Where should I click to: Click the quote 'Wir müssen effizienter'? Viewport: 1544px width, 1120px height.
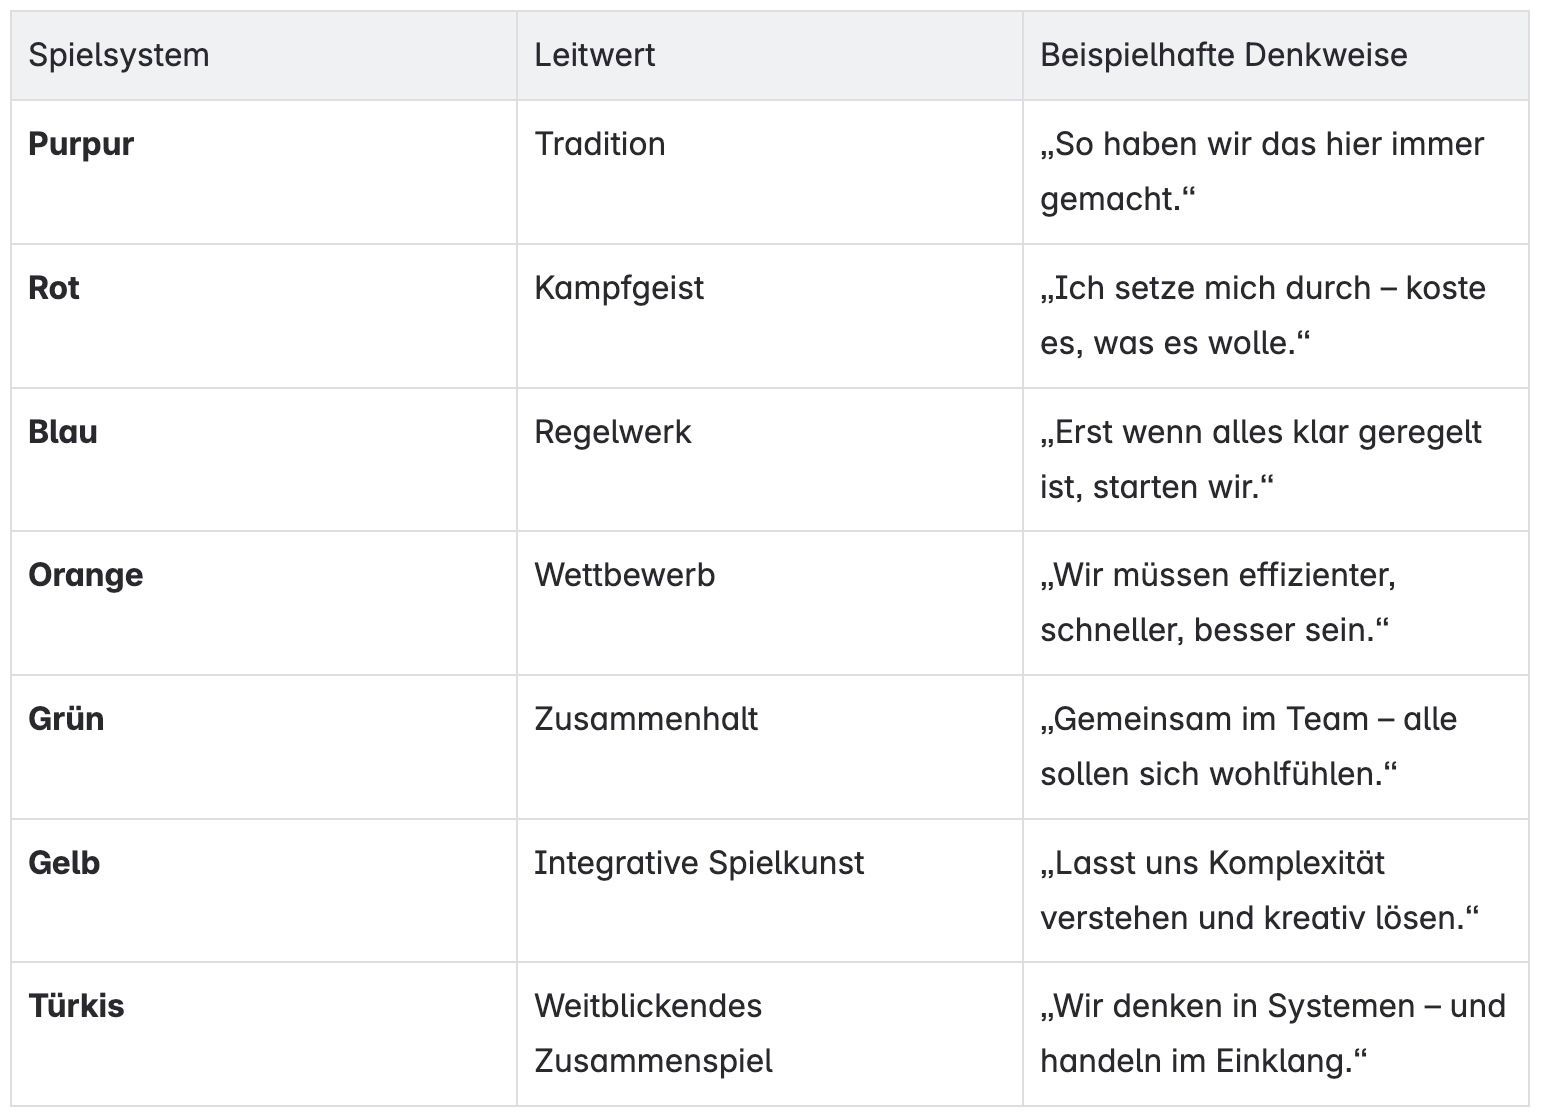(x=1217, y=602)
